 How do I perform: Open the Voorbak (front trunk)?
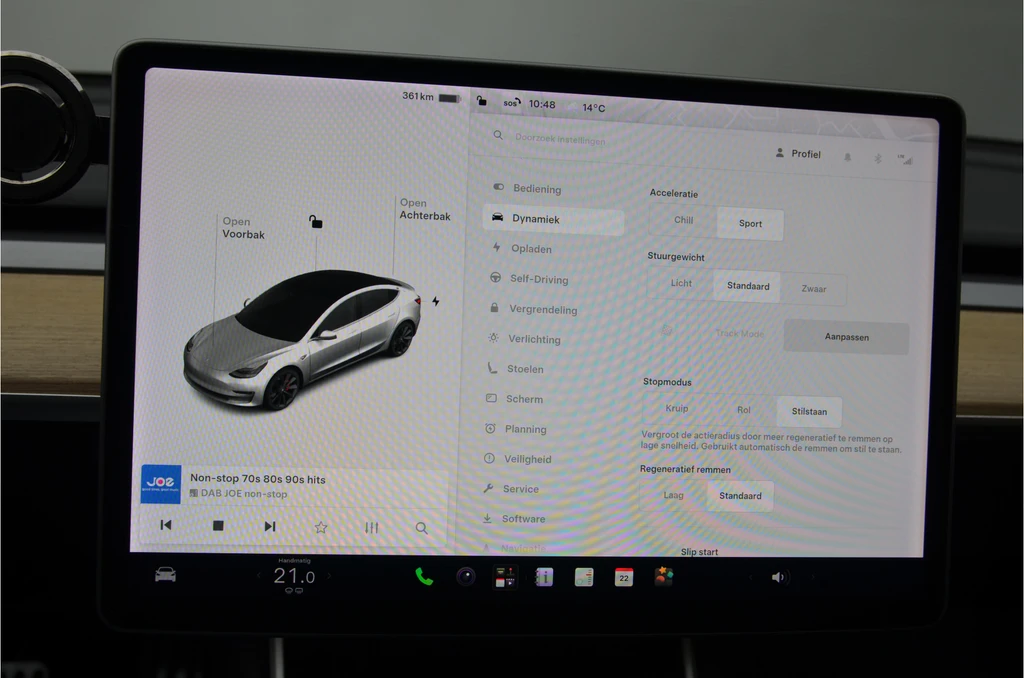coord(243,228)
